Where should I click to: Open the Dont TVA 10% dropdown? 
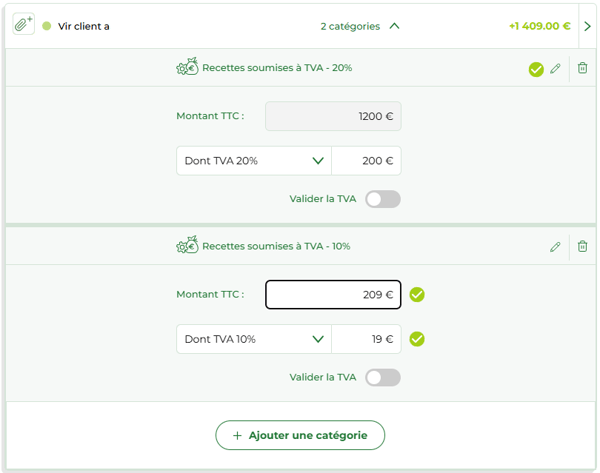point(254,339)
